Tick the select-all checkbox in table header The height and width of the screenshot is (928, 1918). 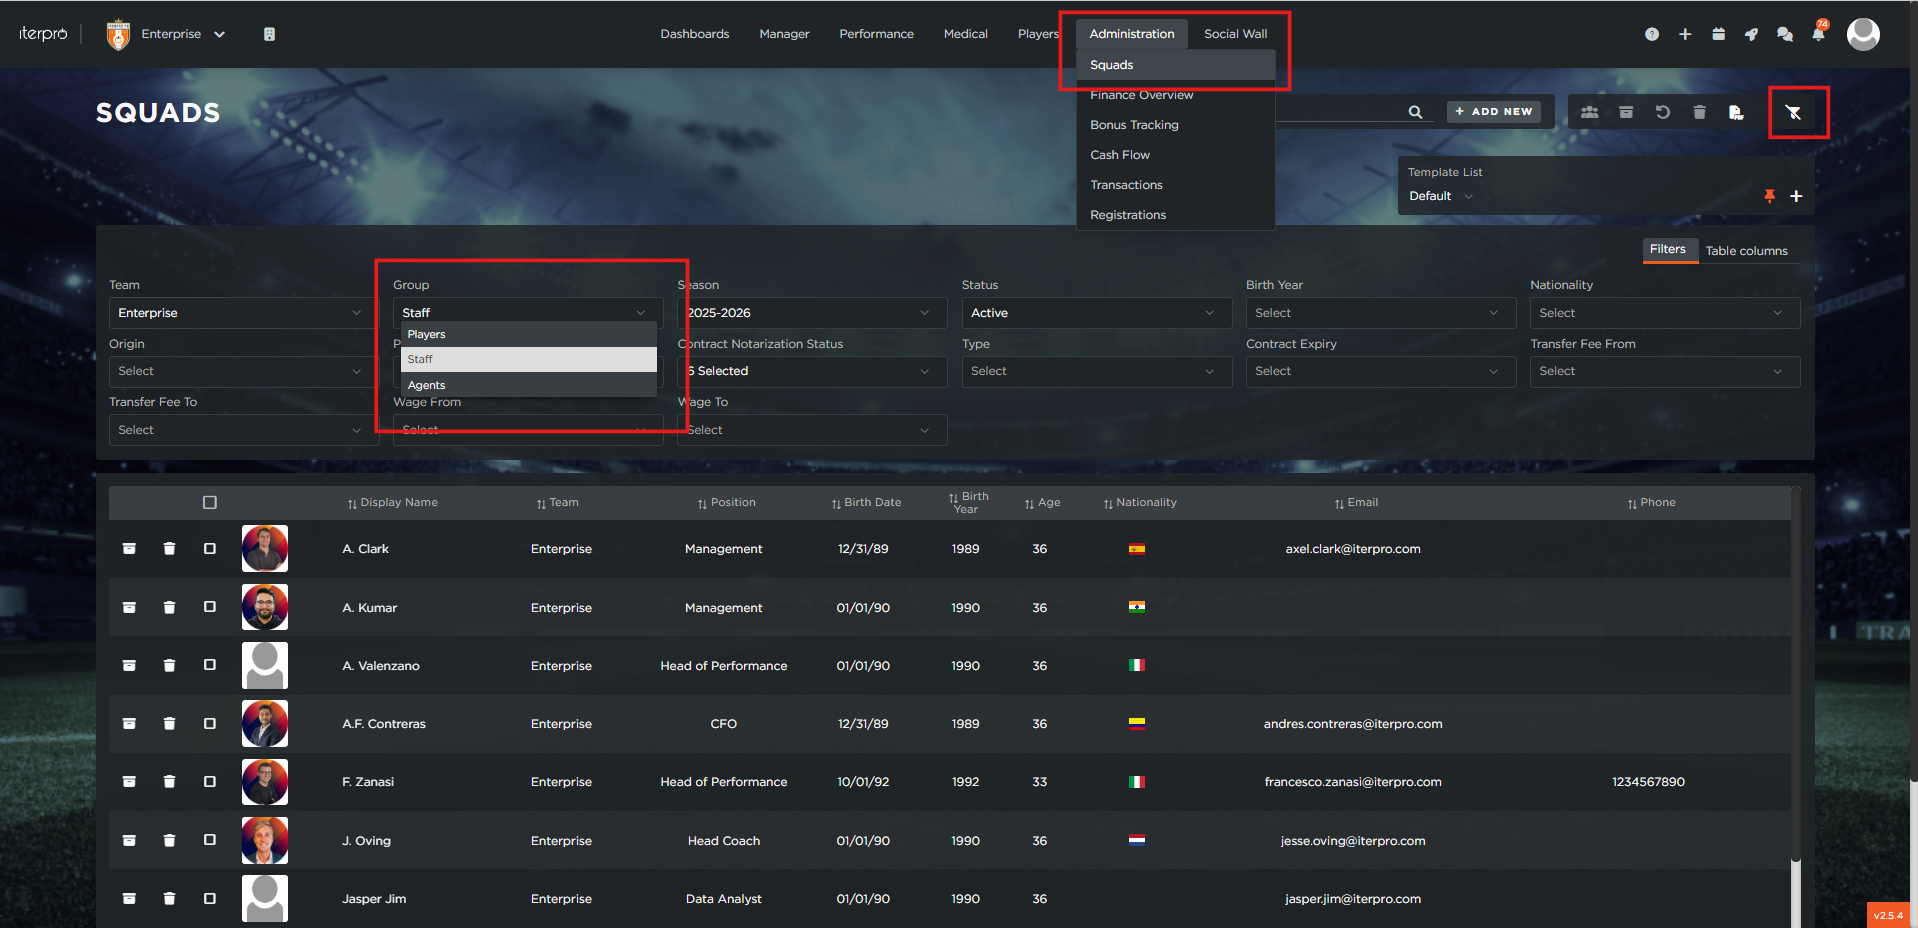point(209,503)
